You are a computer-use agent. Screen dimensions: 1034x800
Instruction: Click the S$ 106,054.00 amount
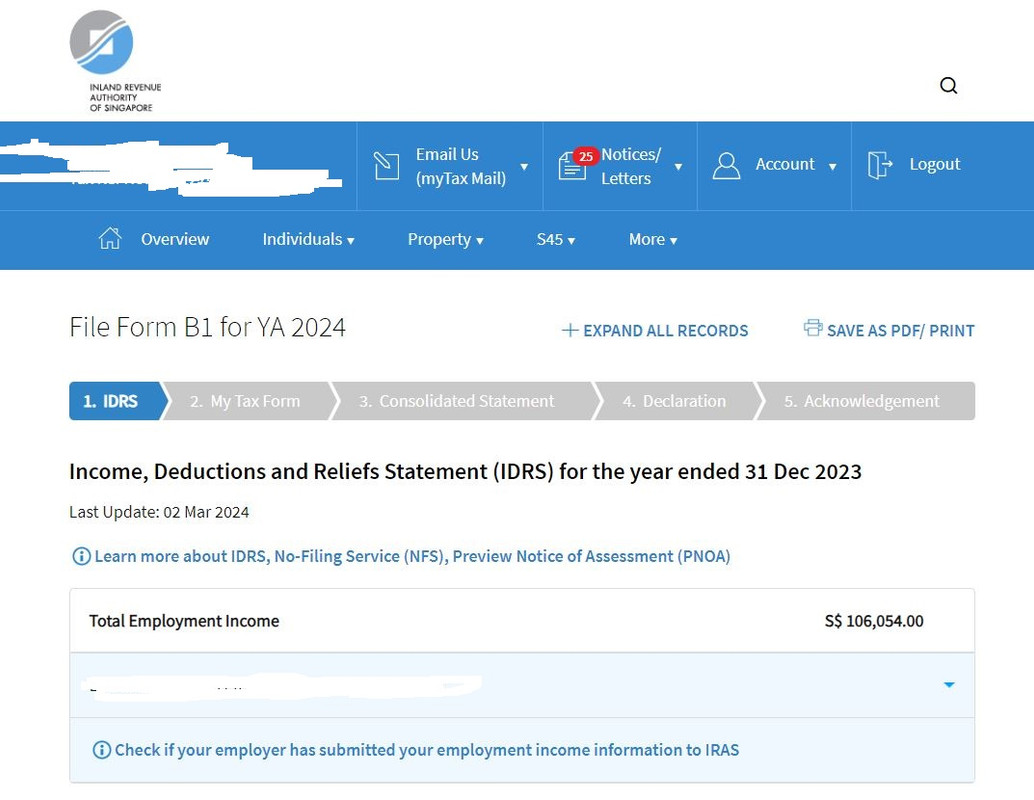874,621
